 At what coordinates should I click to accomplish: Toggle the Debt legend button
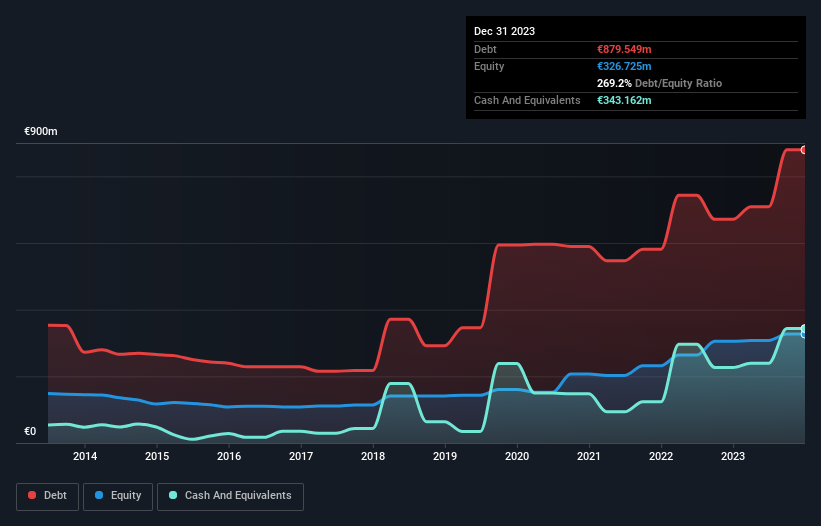(x=48, y=496)
